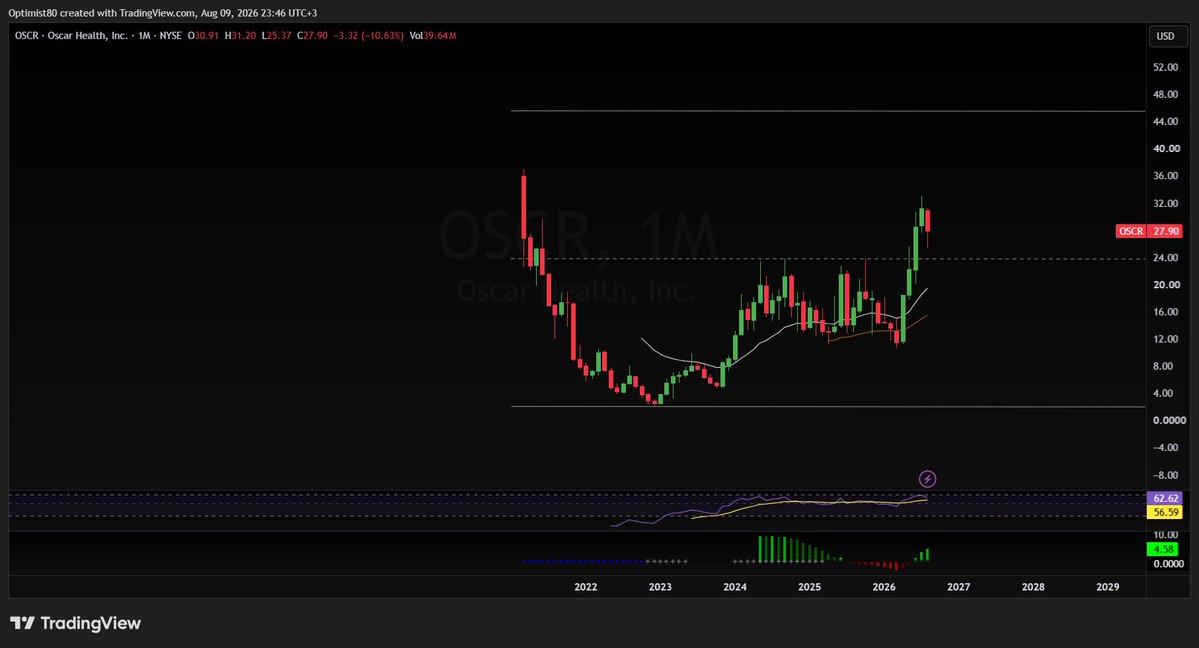
Task: Click the open value O30.91 in the header
Action: pos(203,35)
